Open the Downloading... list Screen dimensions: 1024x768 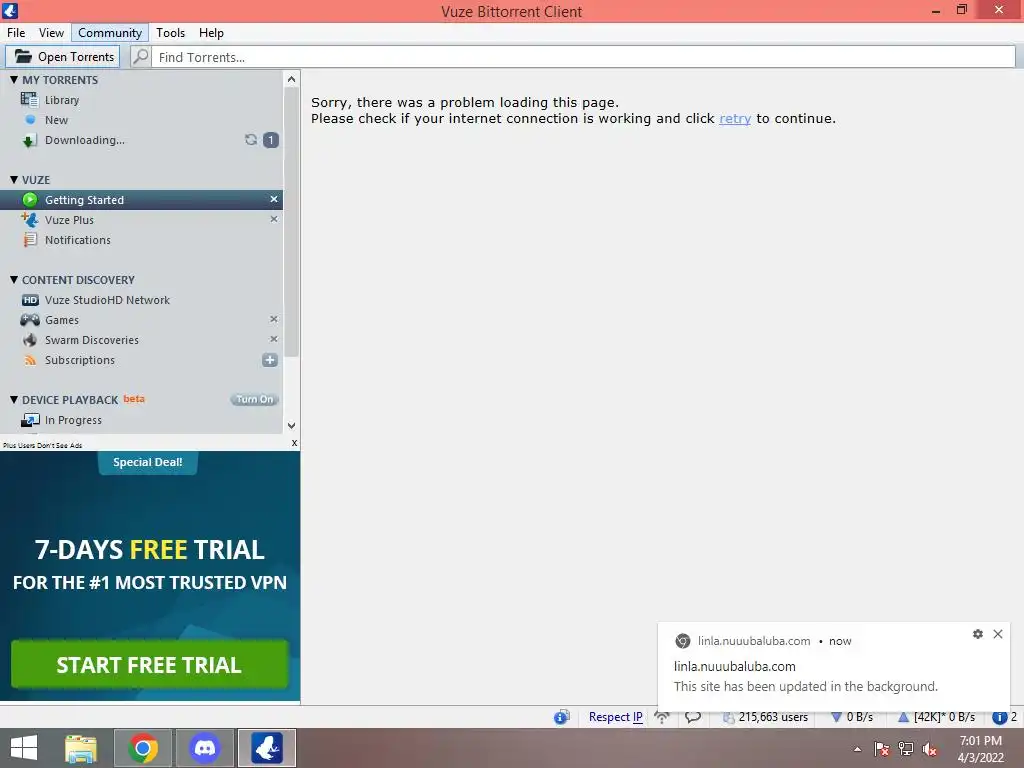[x=84, y=140]
